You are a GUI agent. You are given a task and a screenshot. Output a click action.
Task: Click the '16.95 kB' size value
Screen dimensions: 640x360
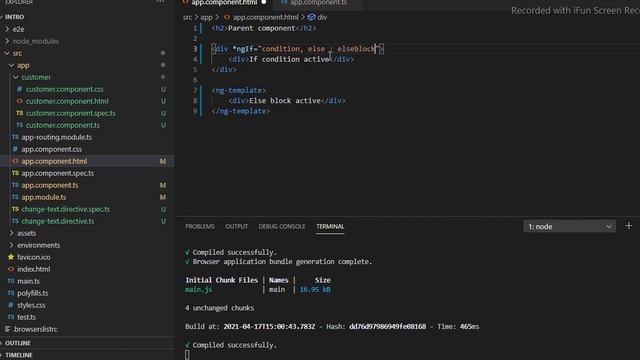click(315, 289)
